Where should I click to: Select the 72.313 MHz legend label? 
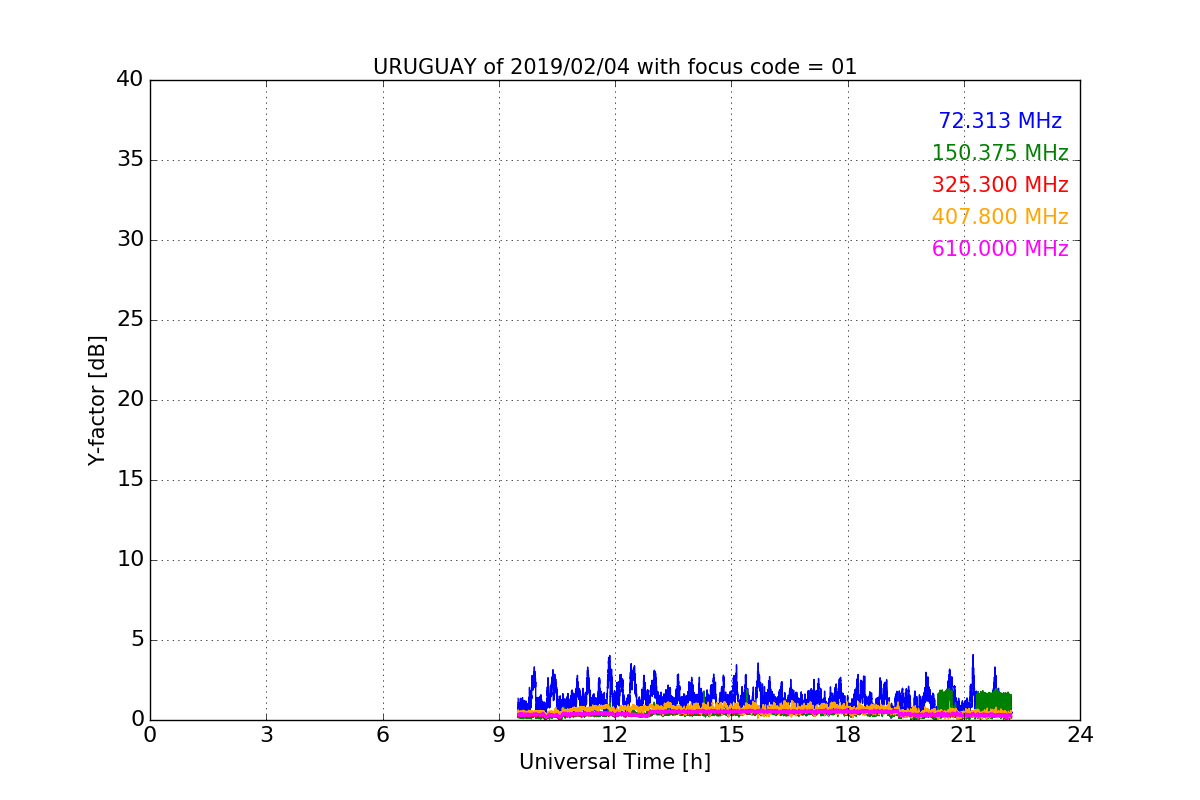(x=1000, y=121)
